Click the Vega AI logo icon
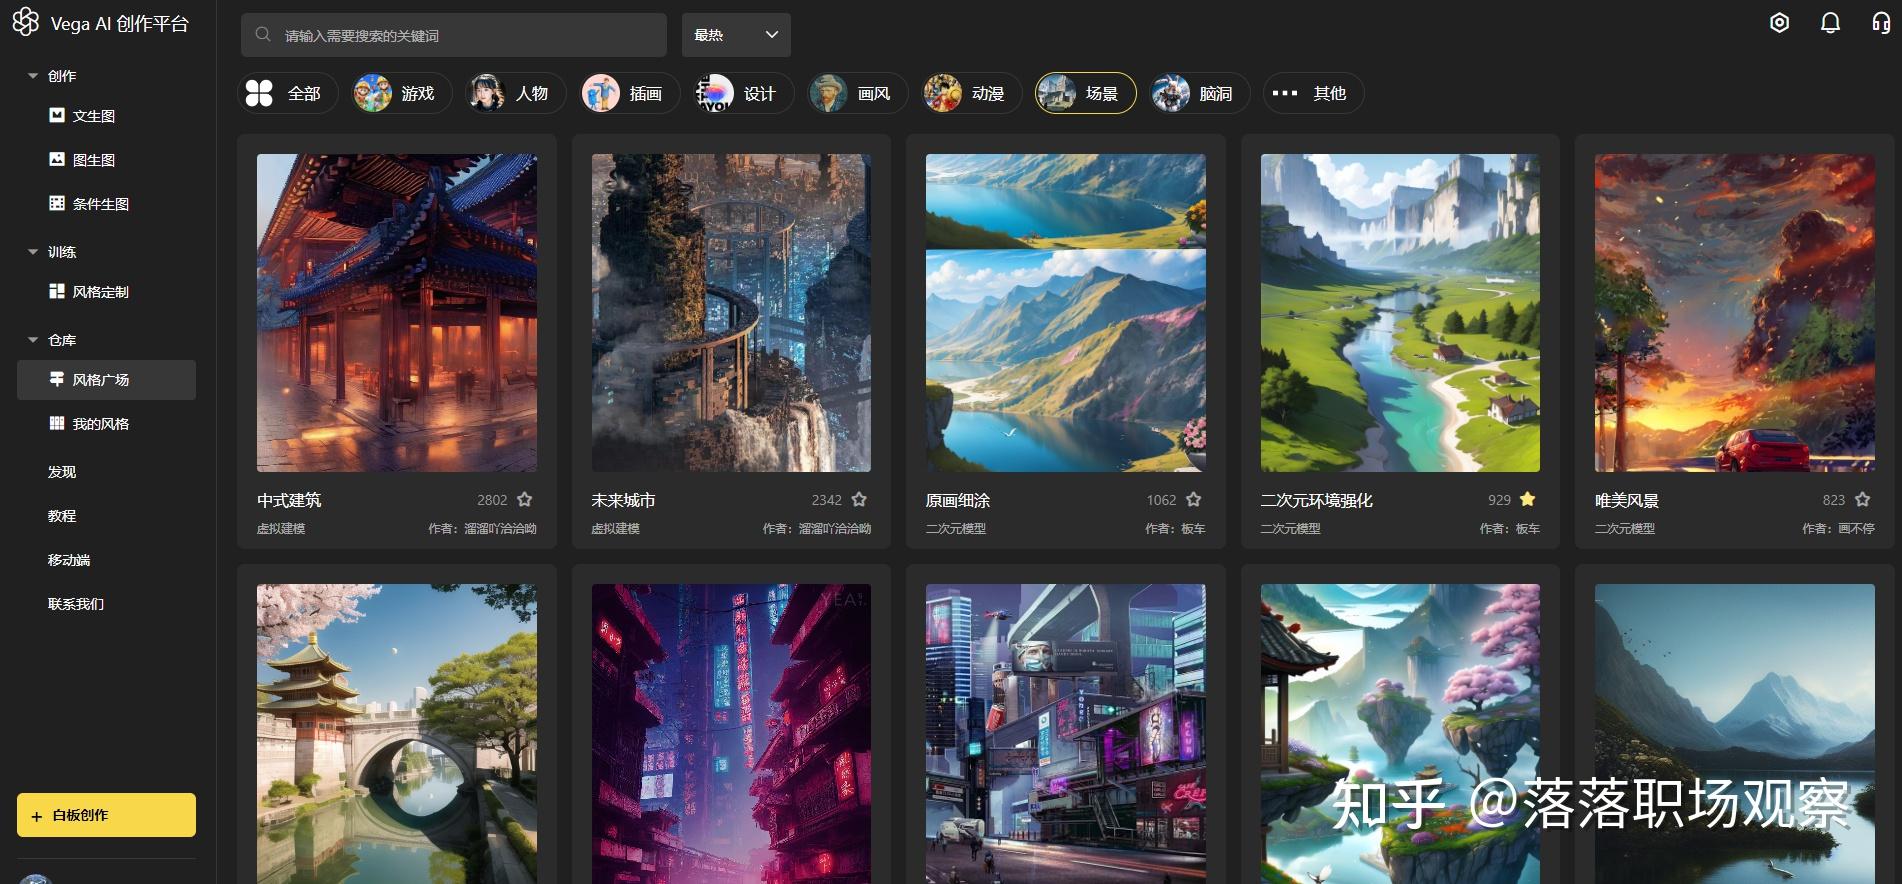The image size is (1902, 884). coord(25,22)
